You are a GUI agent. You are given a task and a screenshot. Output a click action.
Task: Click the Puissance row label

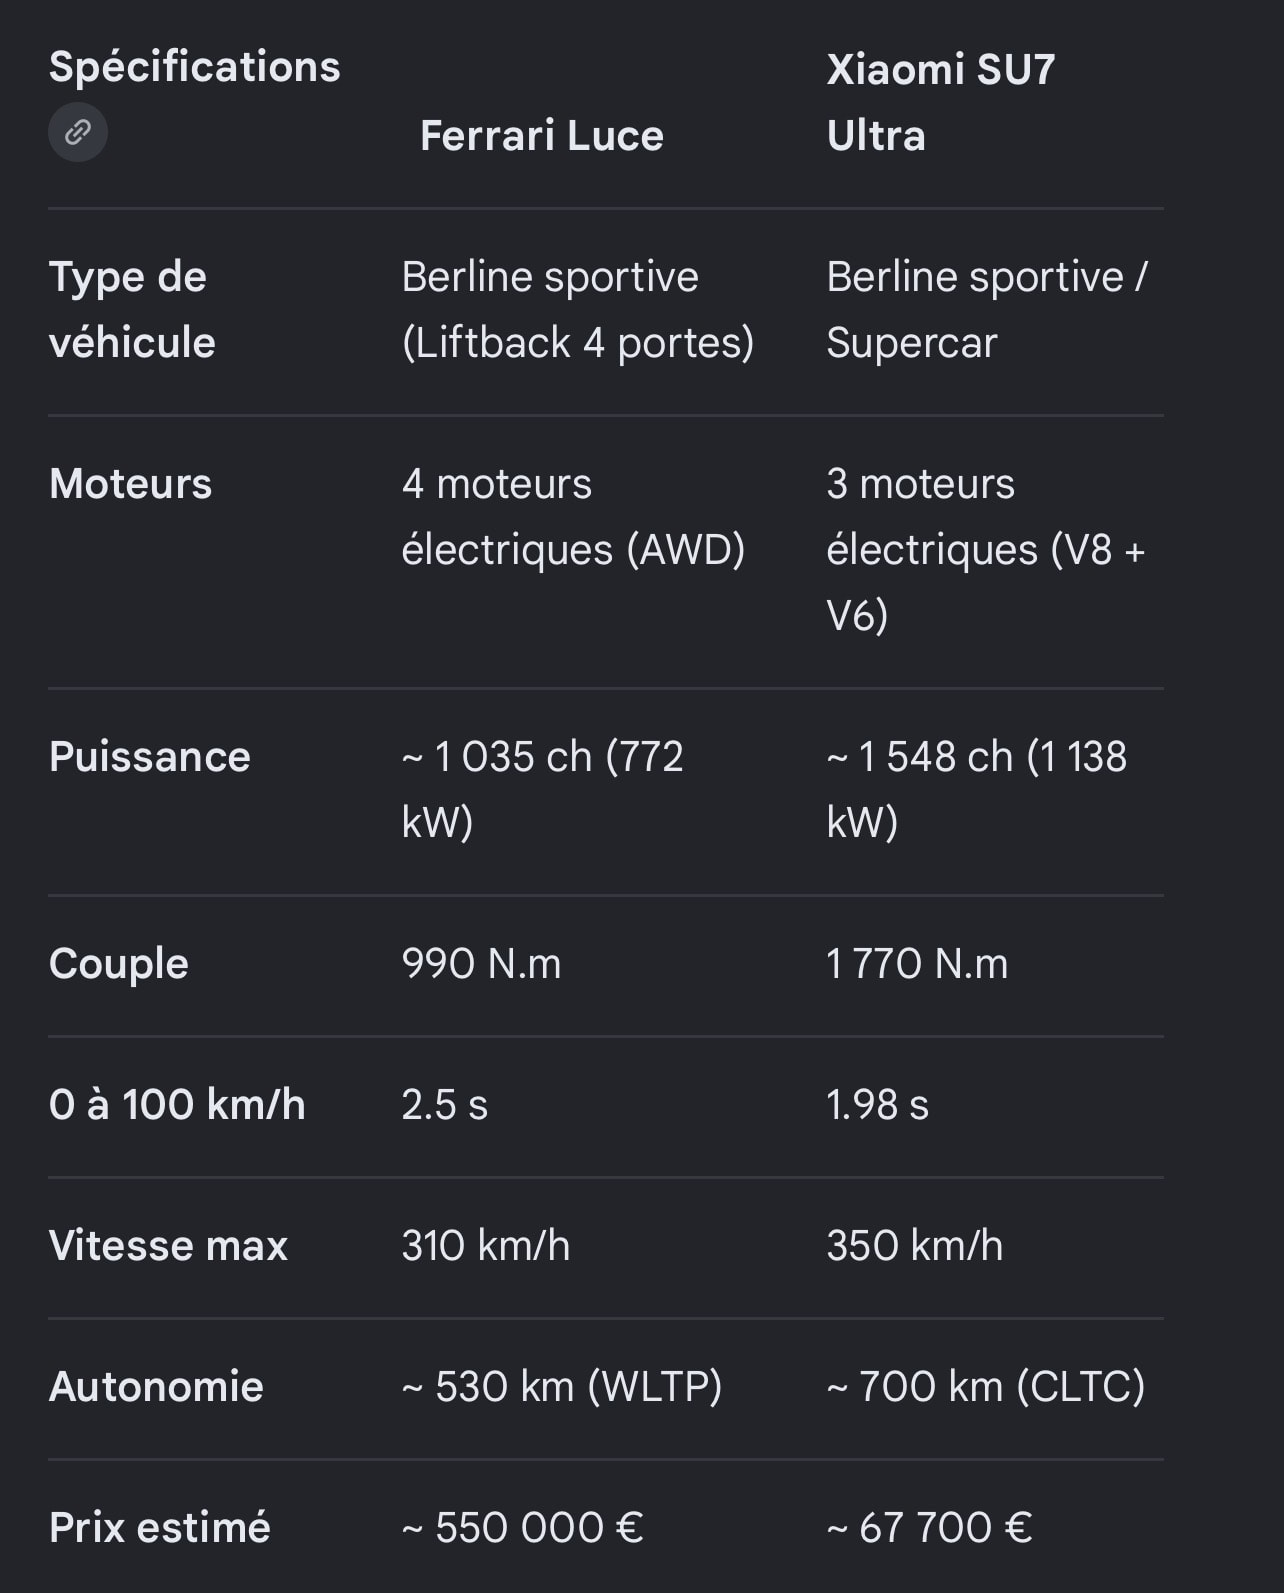point(150,756)
